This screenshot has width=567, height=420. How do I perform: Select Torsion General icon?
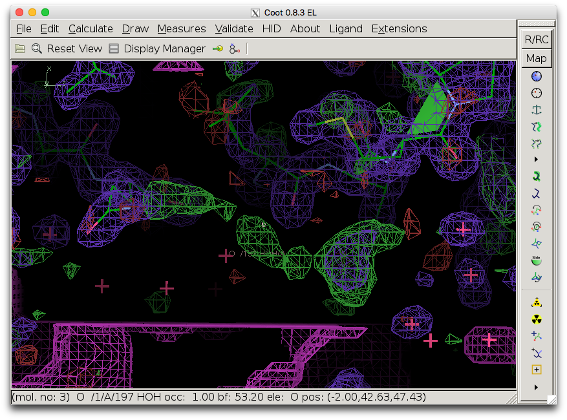(x=536, y=227)
